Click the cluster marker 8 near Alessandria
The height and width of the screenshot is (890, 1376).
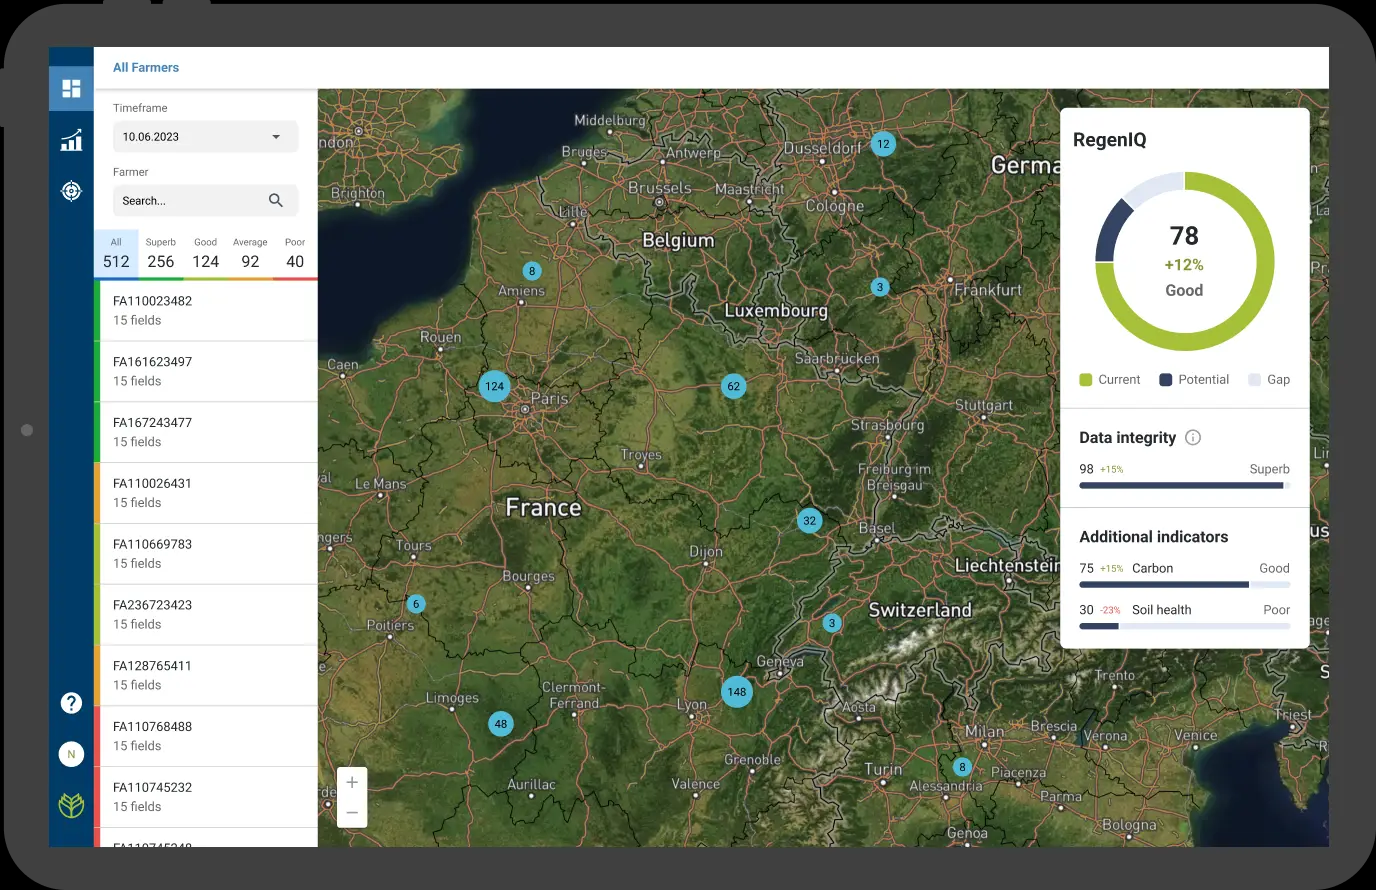[962, 767]
